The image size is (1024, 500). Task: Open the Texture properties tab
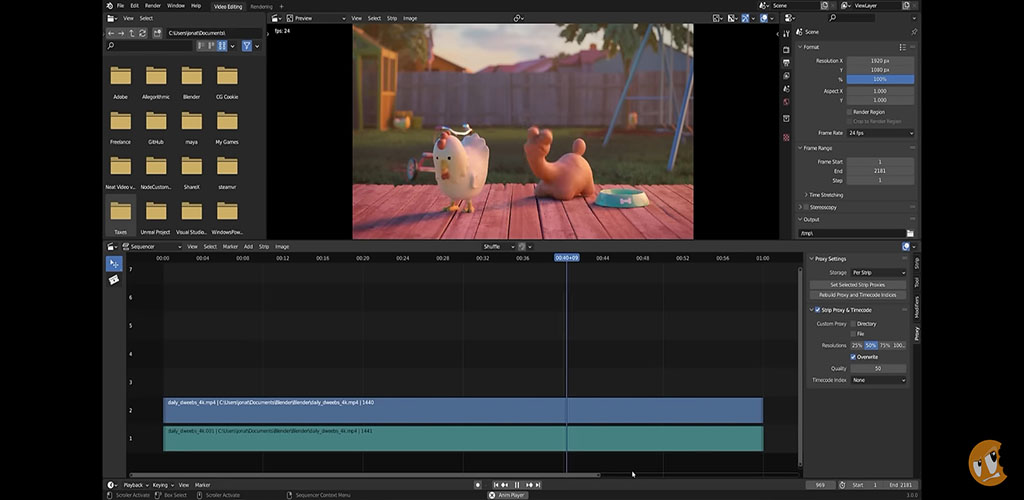[786, 137]
